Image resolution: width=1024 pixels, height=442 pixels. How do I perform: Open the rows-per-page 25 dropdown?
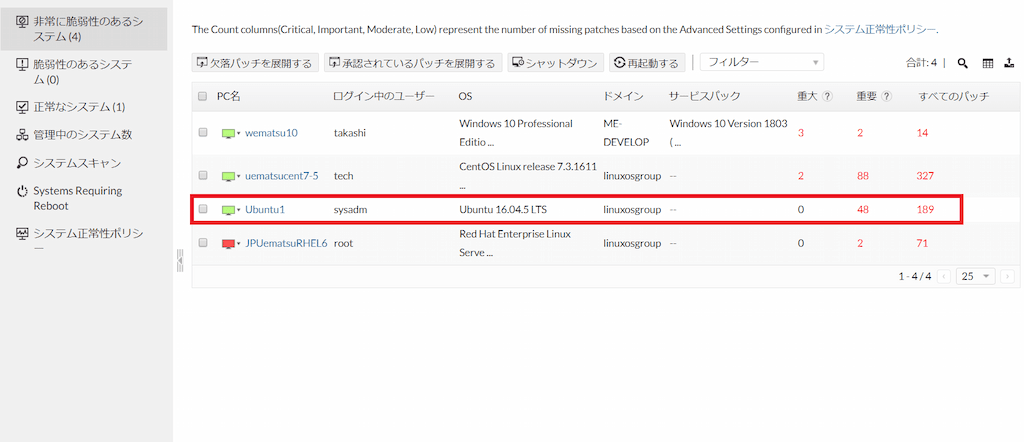(x=976, y=276)
